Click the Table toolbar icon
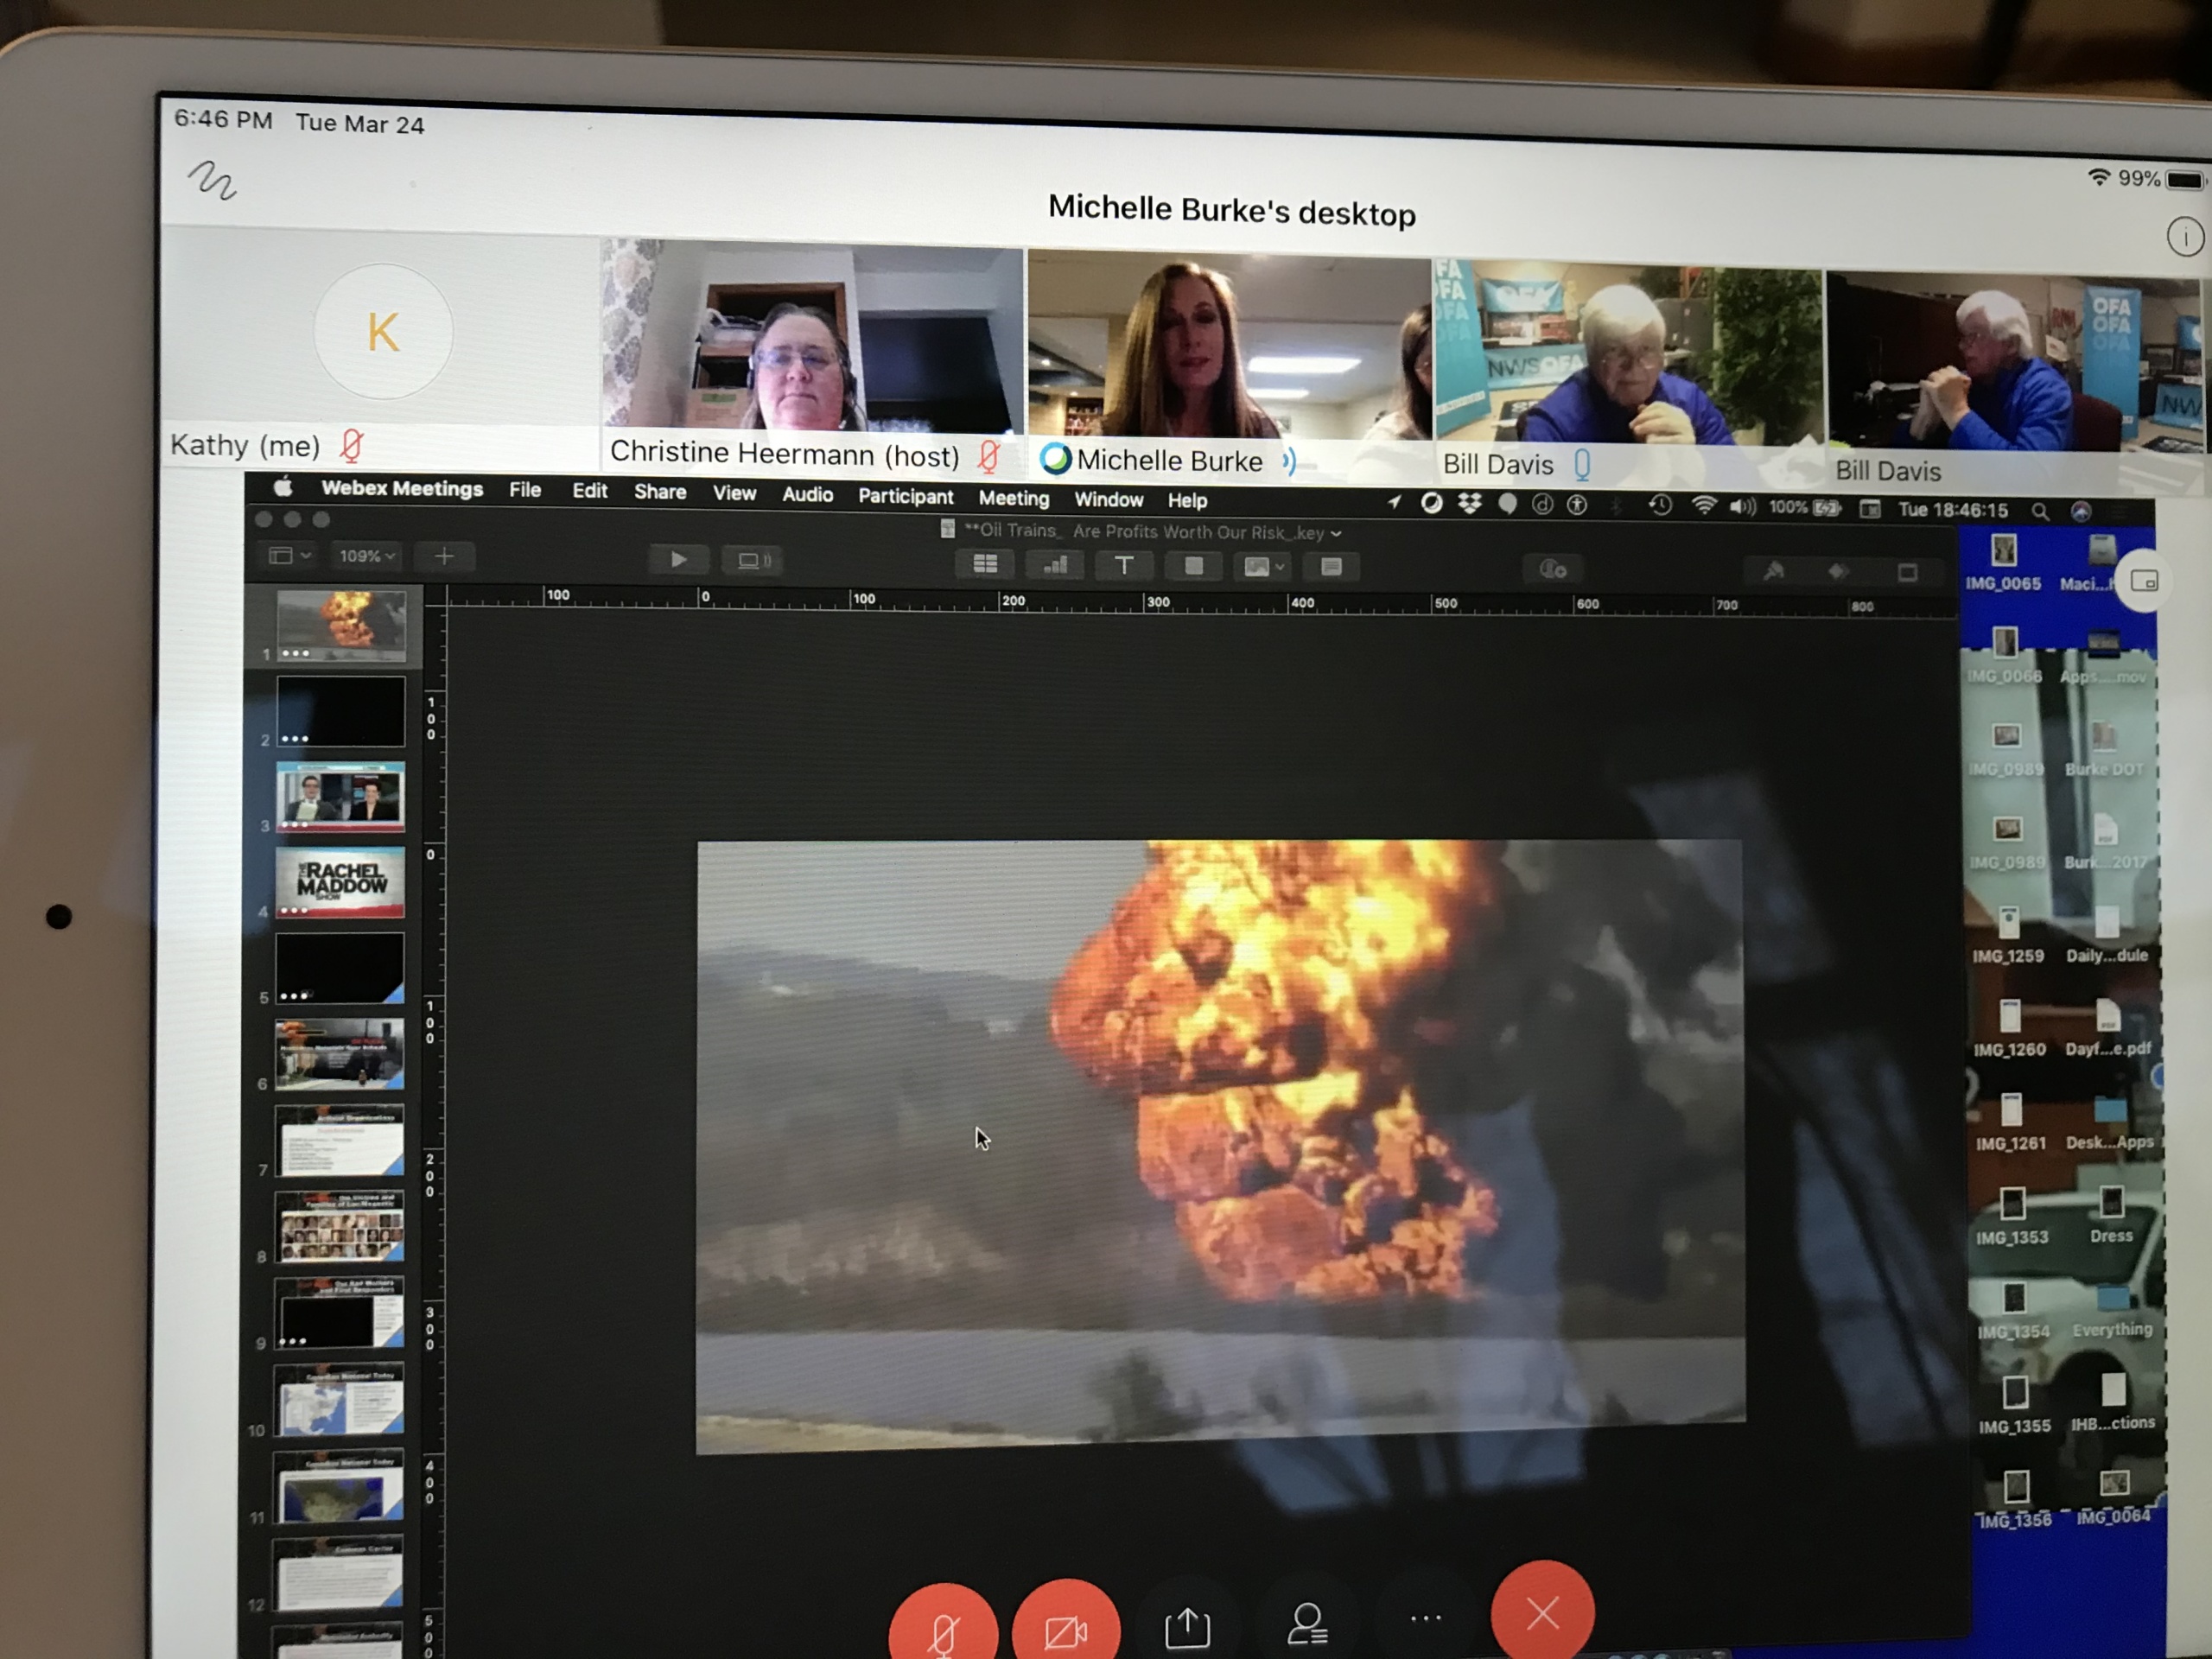 985,564
